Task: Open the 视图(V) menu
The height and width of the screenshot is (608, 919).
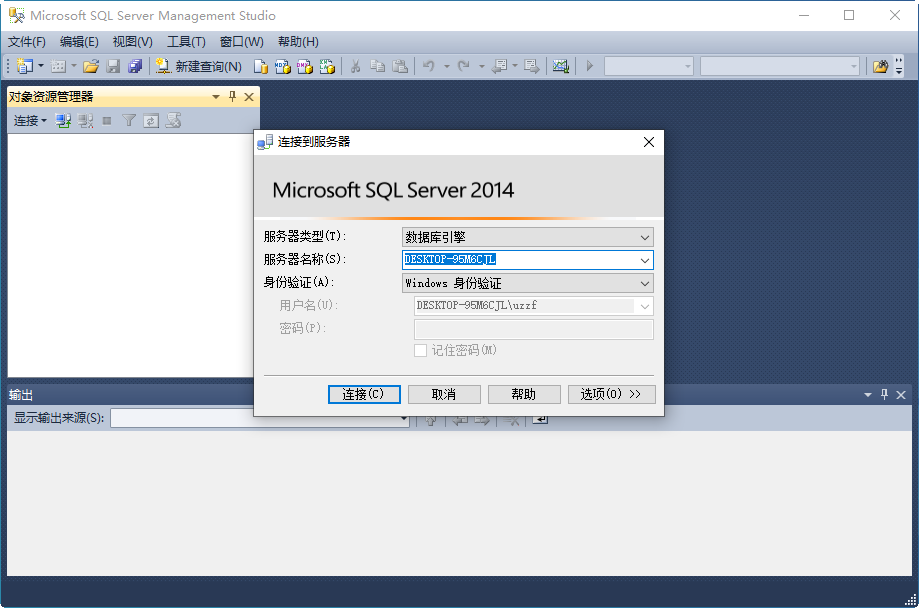Action: 132,42
